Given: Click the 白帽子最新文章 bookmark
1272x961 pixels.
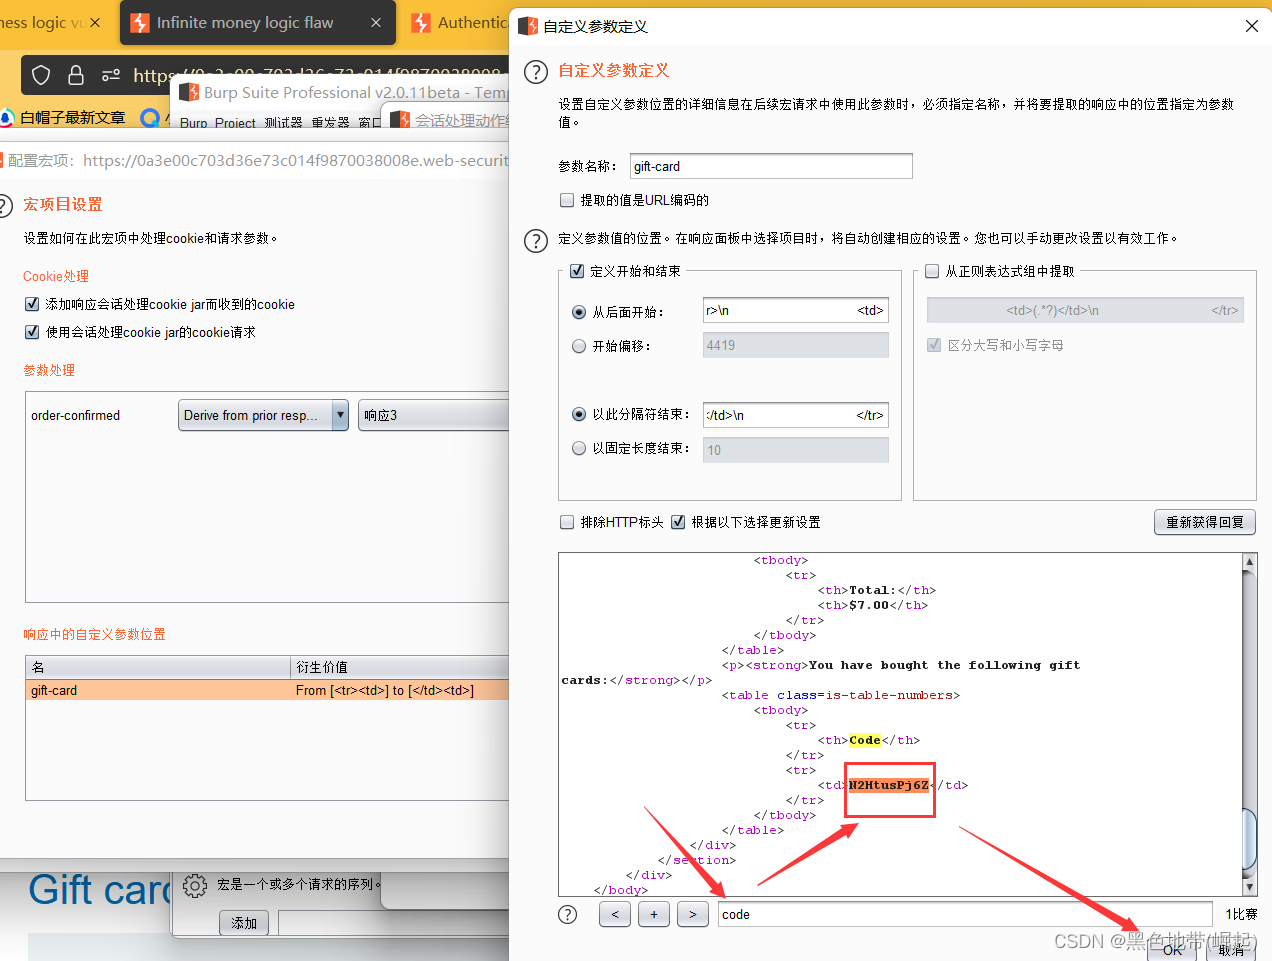Looking at the screenshot, I should pos(64,118).
